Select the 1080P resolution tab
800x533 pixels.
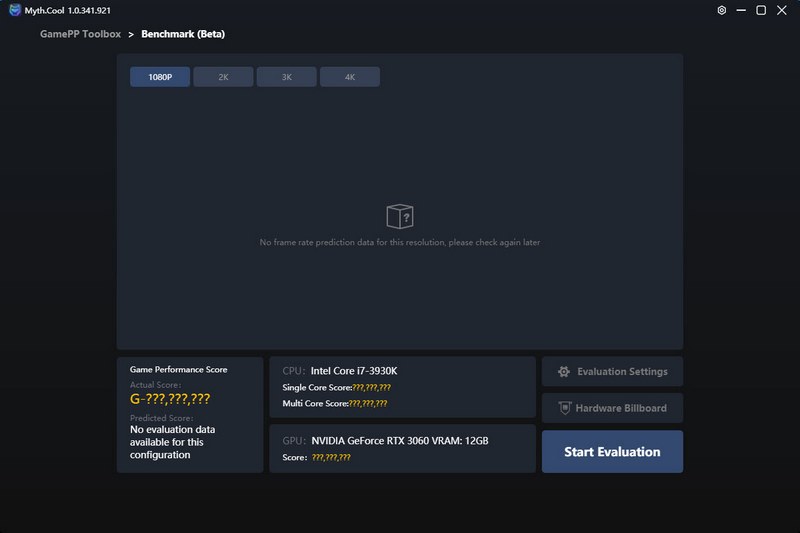pos(160,77)
